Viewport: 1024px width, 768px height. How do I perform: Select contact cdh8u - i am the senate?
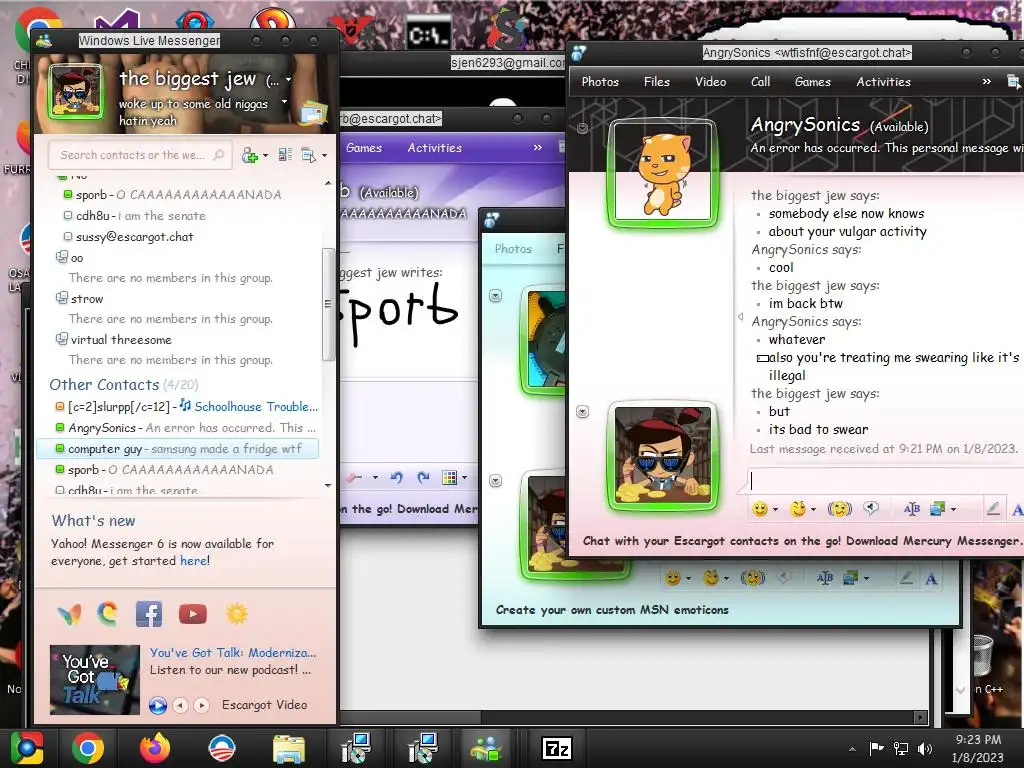[140, 216]
